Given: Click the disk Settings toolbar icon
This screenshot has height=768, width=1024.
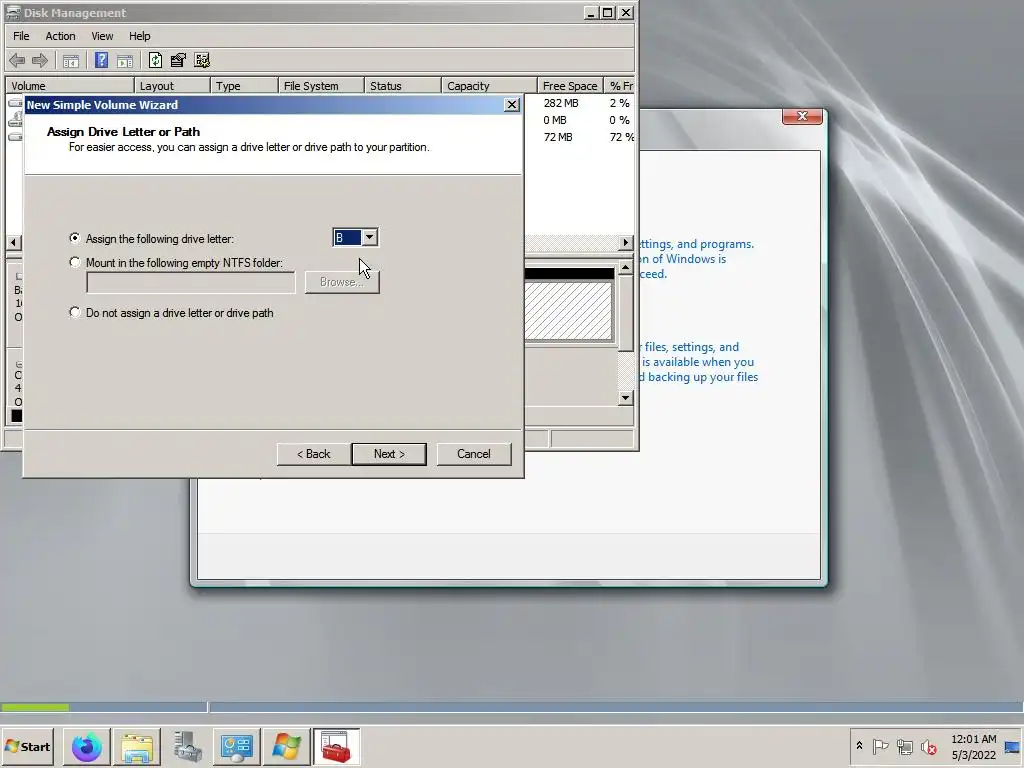Looking at the screenshot, I should [202, 61].
